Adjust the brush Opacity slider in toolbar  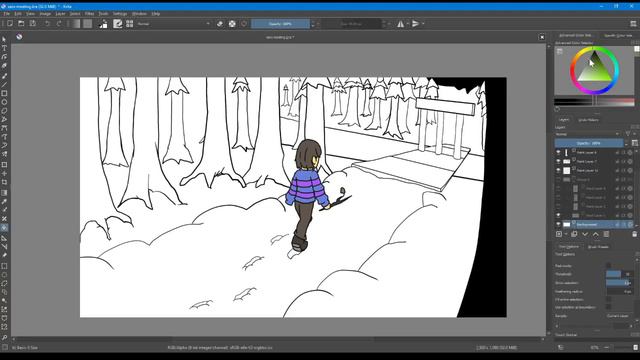(x=280, y=24)
